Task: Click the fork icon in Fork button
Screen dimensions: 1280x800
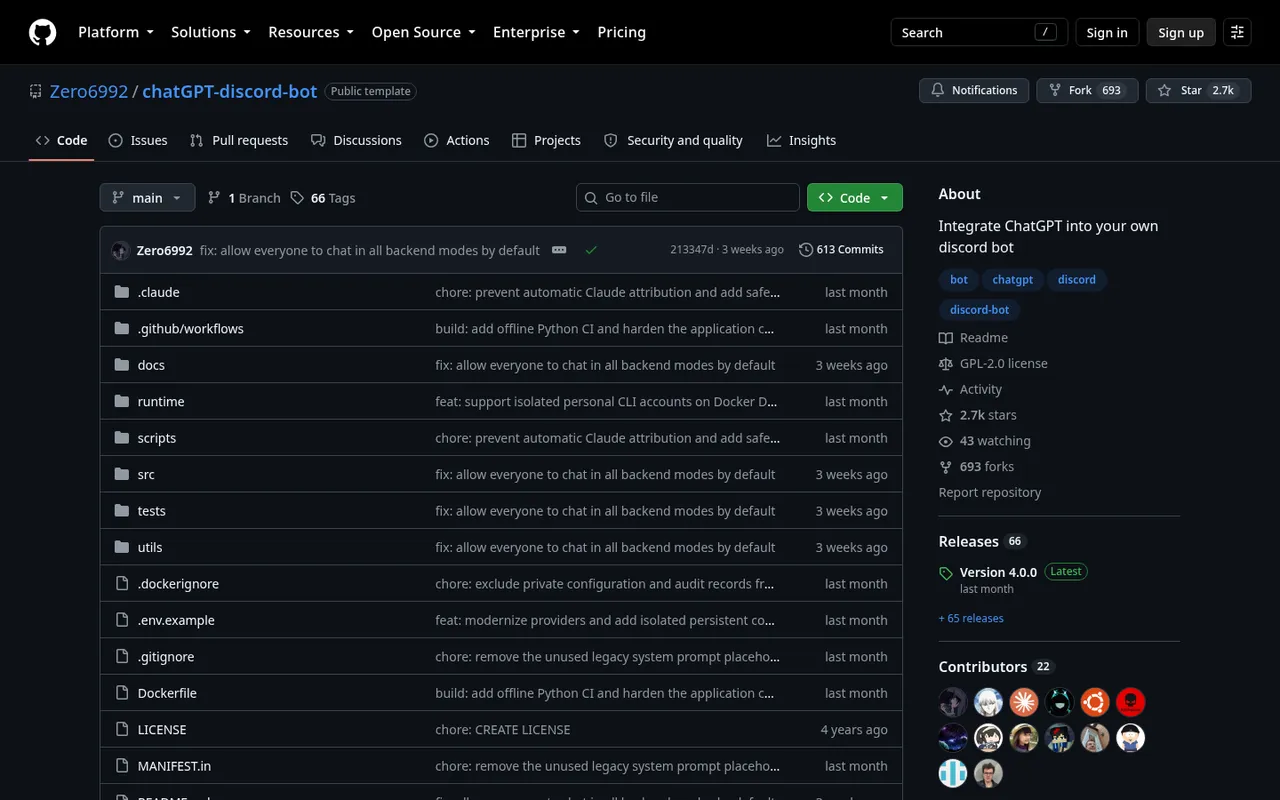Action: tap(1055, 90)
